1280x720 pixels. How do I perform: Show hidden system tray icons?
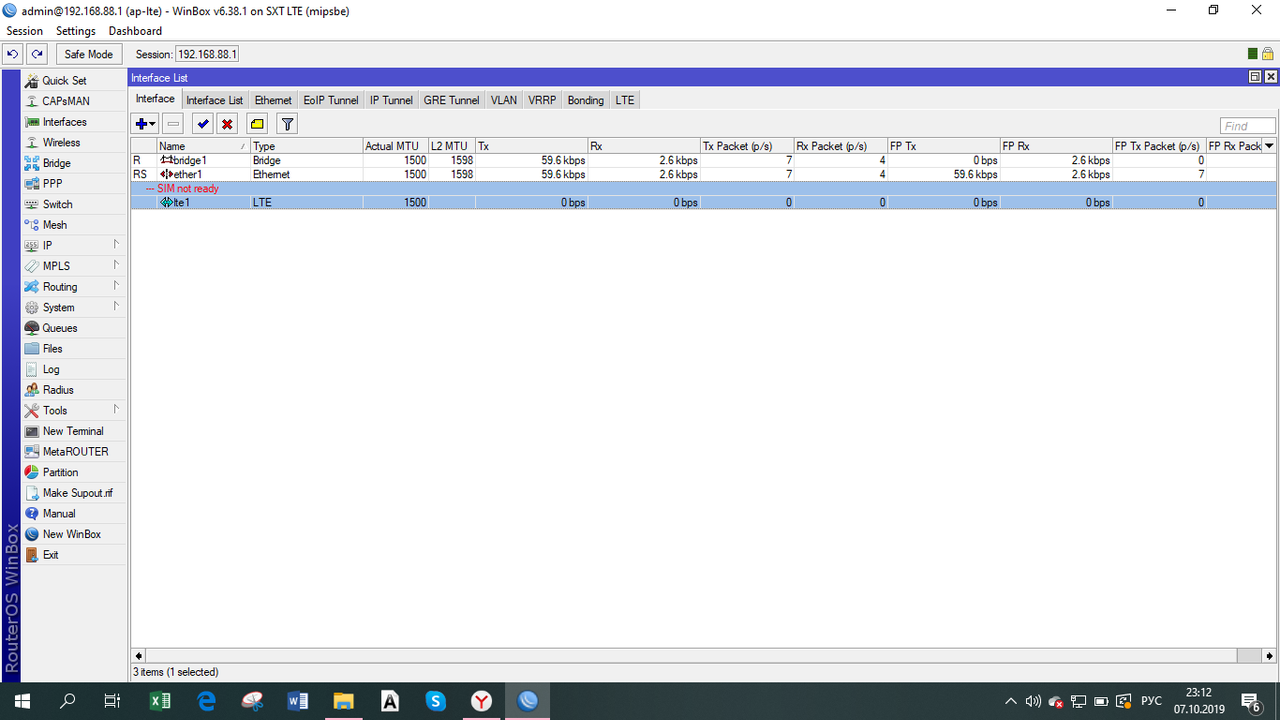click(1011, 701)
